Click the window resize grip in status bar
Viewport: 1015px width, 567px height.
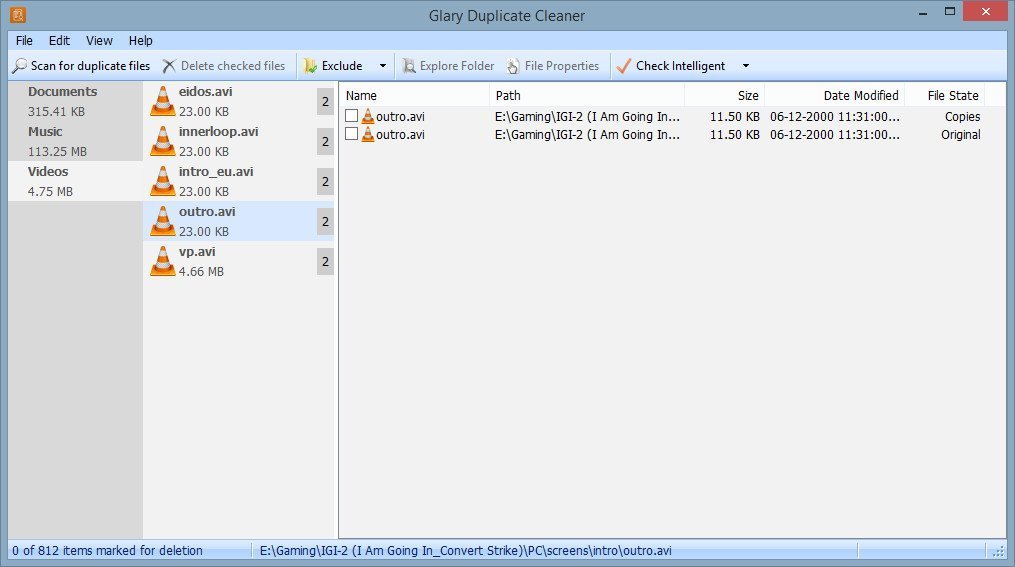coord(999,551)
